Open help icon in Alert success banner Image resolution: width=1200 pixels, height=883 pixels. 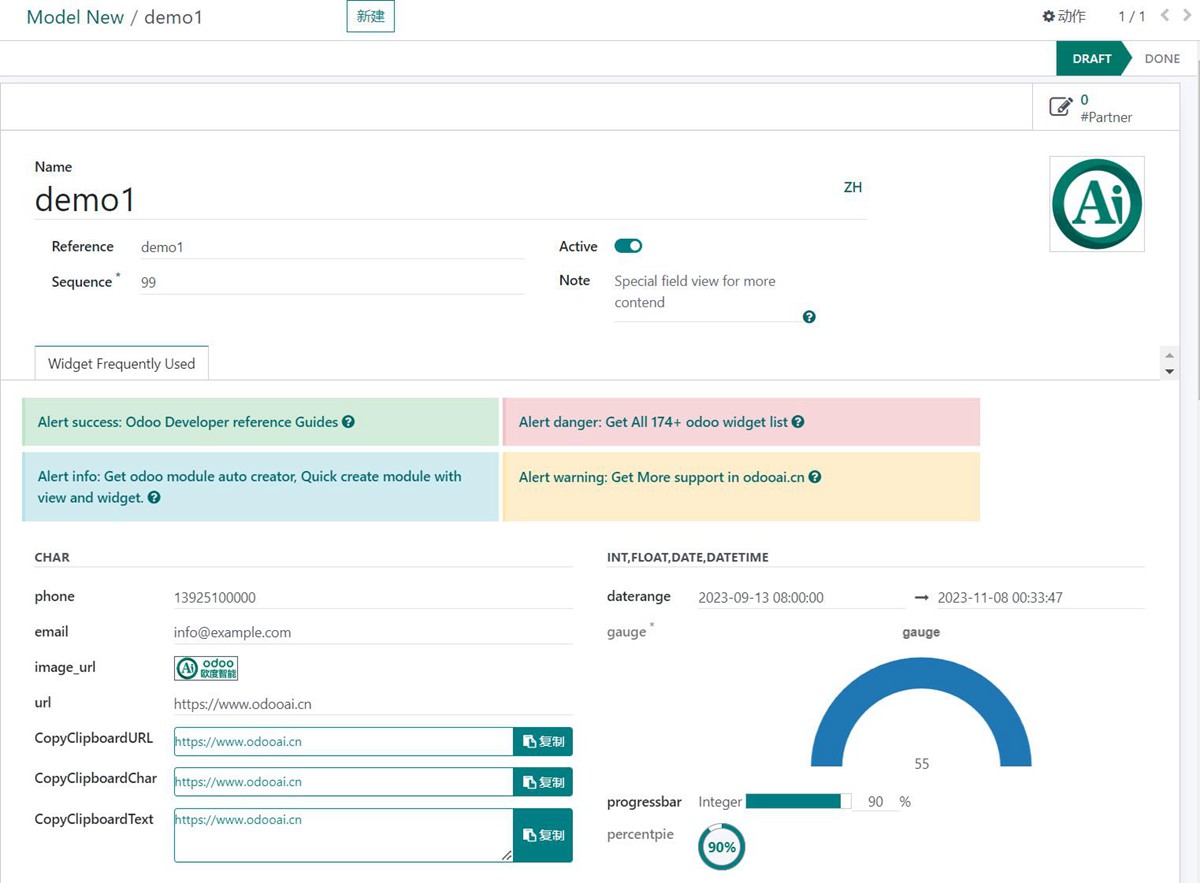(347, 422)
